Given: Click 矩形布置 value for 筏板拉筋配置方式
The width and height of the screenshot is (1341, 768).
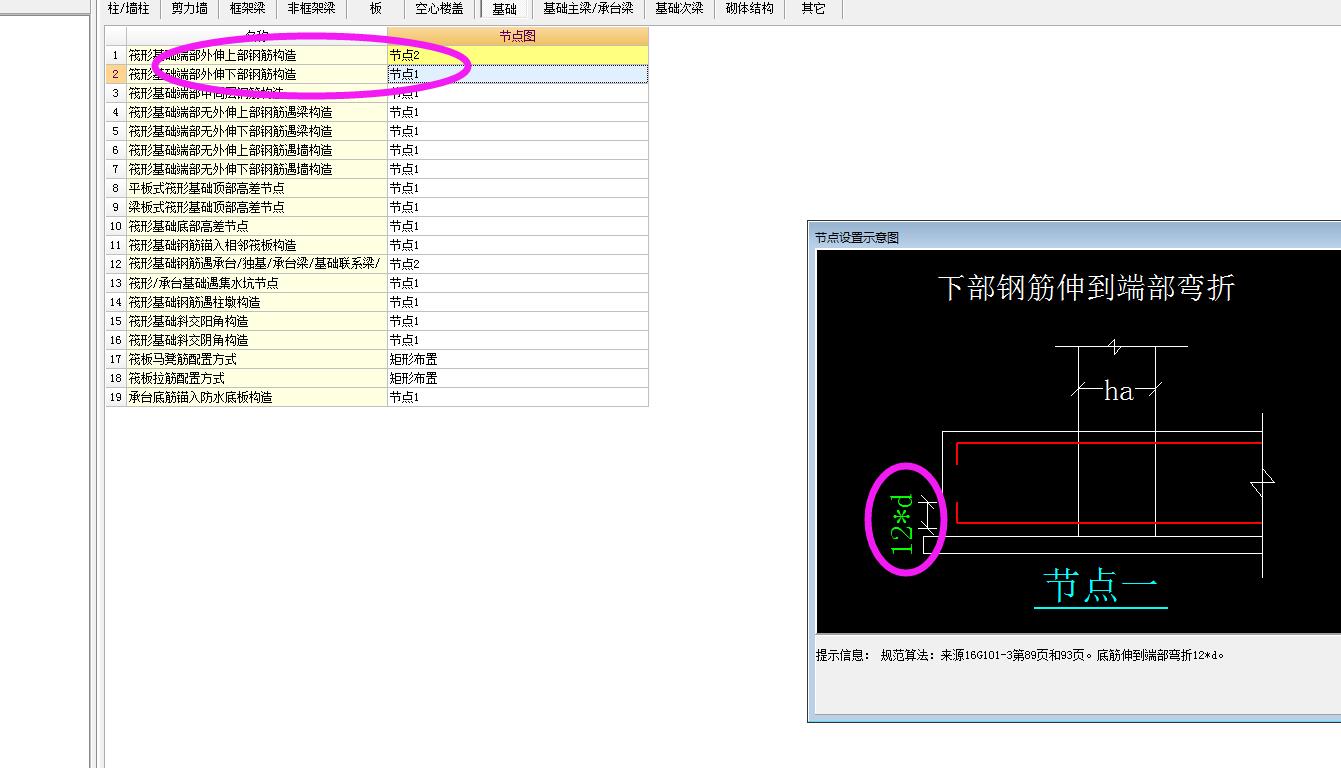Looking at the screenshot, I should [517, 378].
